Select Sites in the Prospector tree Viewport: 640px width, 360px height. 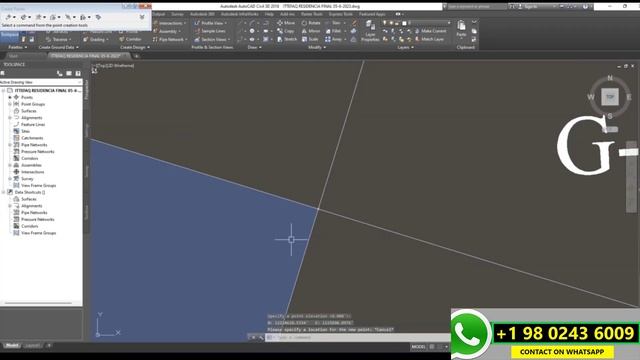25,131
